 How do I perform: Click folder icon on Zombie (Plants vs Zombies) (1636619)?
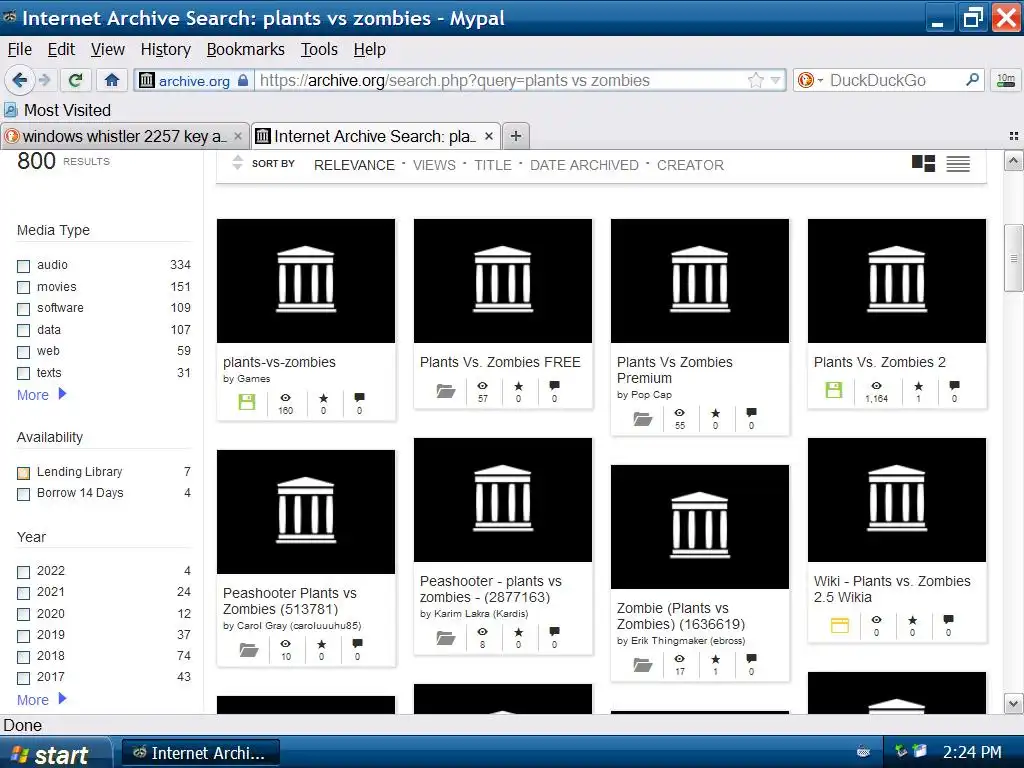(643, 665)
